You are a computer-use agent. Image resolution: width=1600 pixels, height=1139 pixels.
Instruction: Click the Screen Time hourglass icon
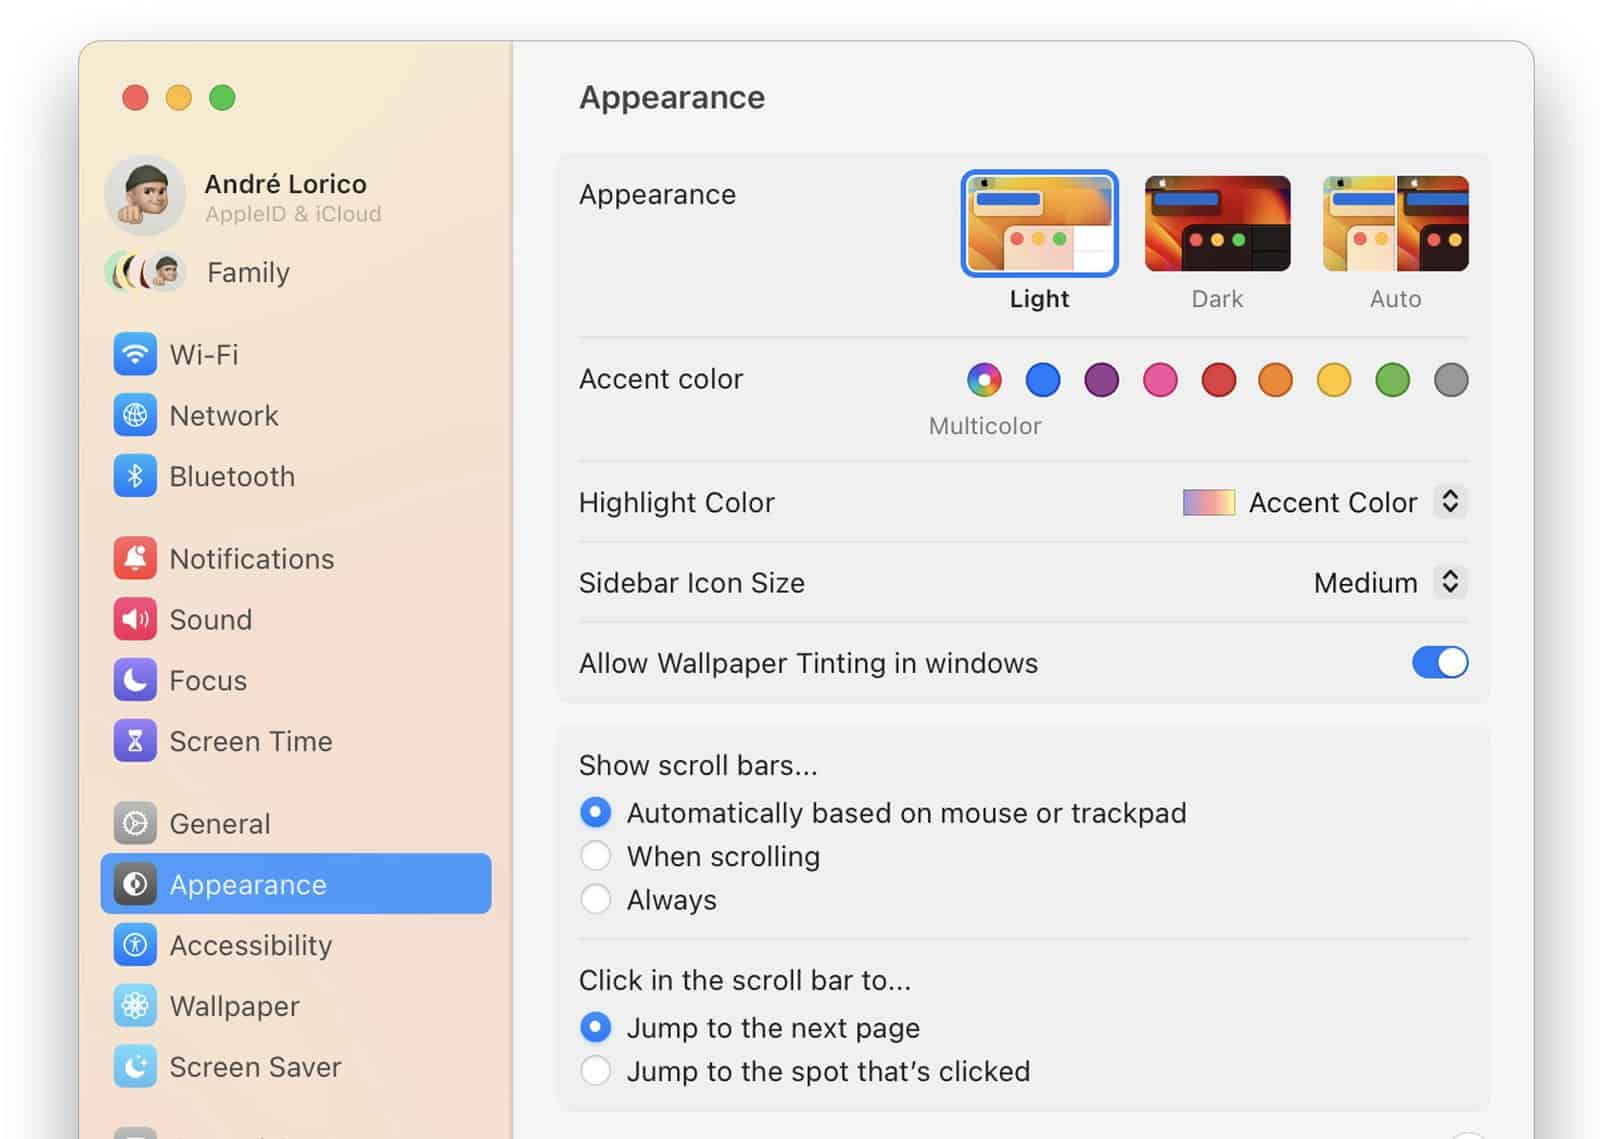coord(134,741)
